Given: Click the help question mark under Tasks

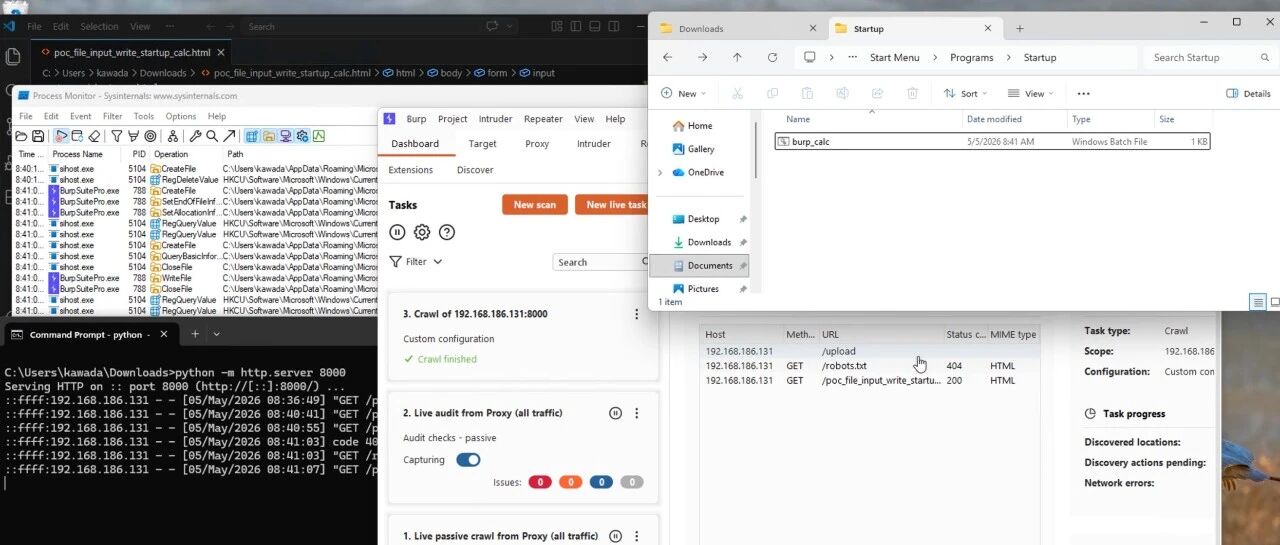Looking at the screenshot, I should coord(447,232).
